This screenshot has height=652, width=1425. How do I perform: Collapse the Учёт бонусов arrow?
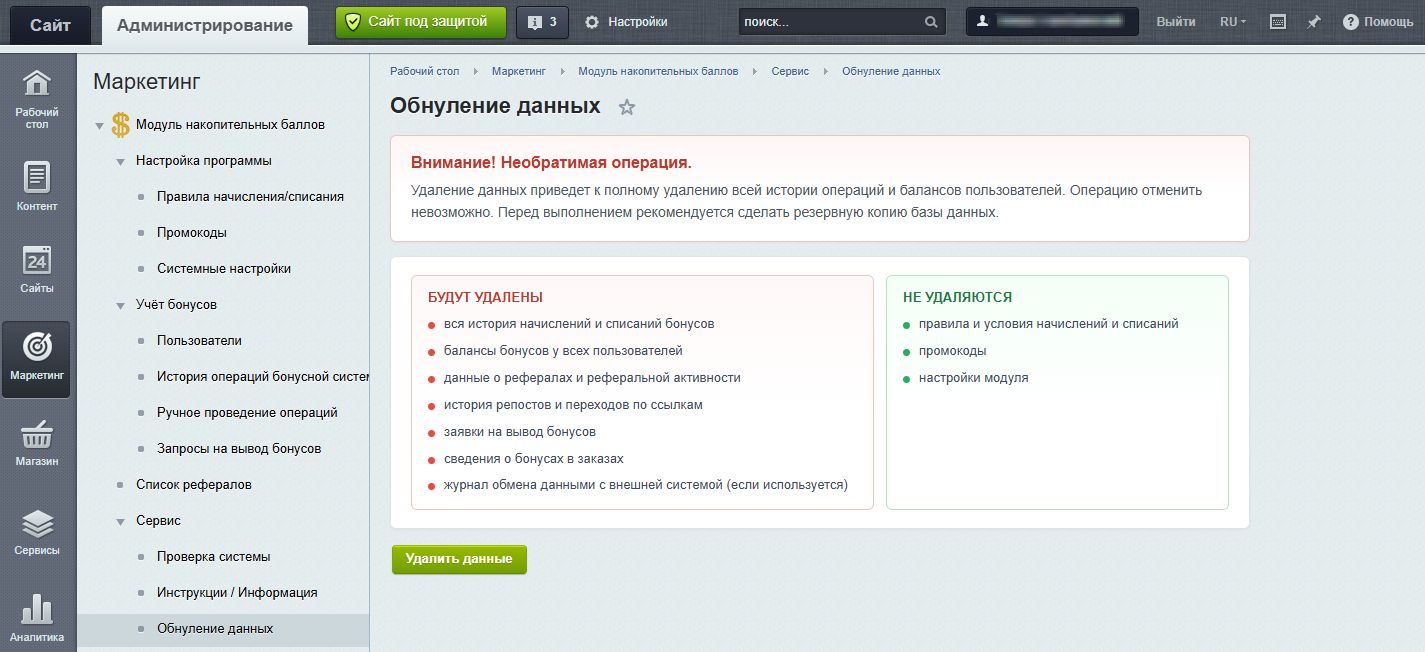pos(120,306)
